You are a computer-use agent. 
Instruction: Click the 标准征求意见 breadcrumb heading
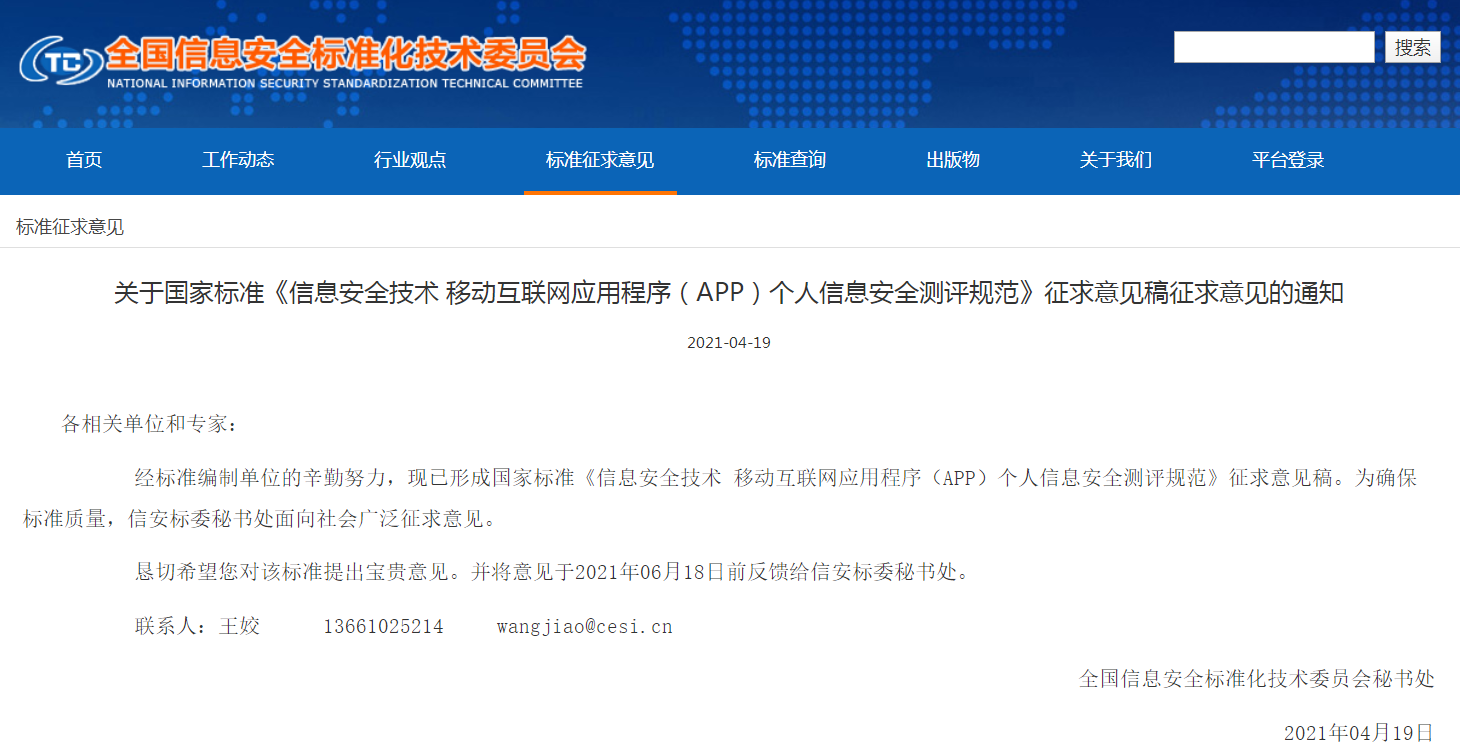tap(70, 227)
